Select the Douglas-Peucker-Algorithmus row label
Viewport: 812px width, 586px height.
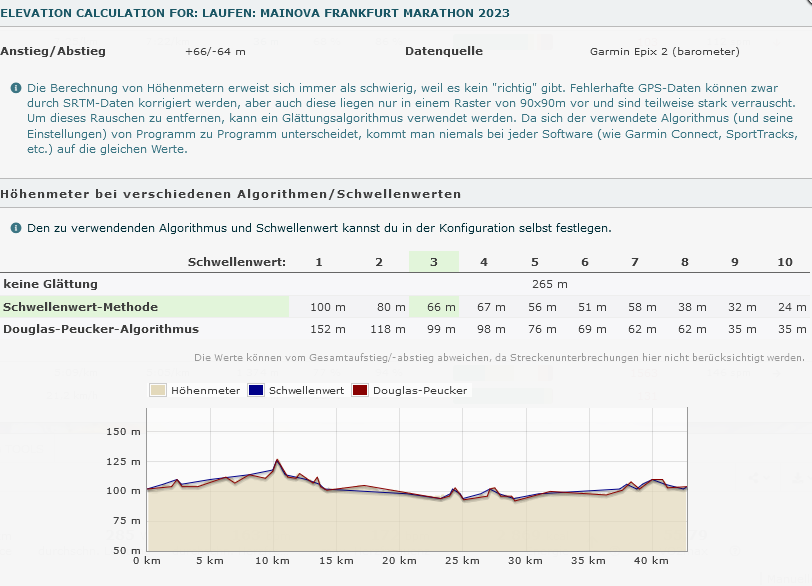(101, 329)
